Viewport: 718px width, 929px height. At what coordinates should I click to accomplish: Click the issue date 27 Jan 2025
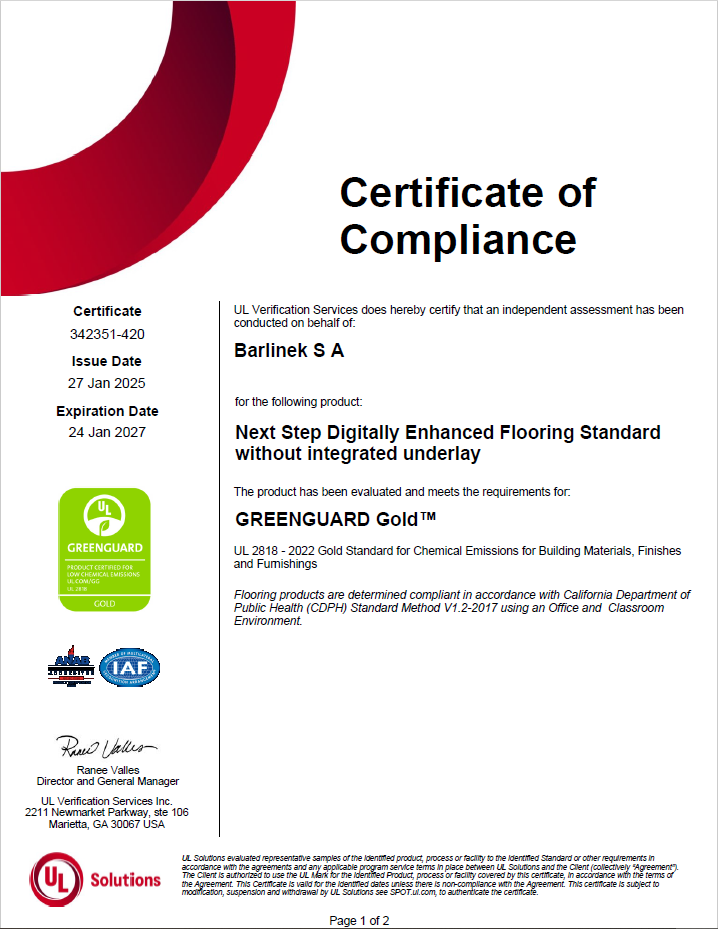pos(107,383)
